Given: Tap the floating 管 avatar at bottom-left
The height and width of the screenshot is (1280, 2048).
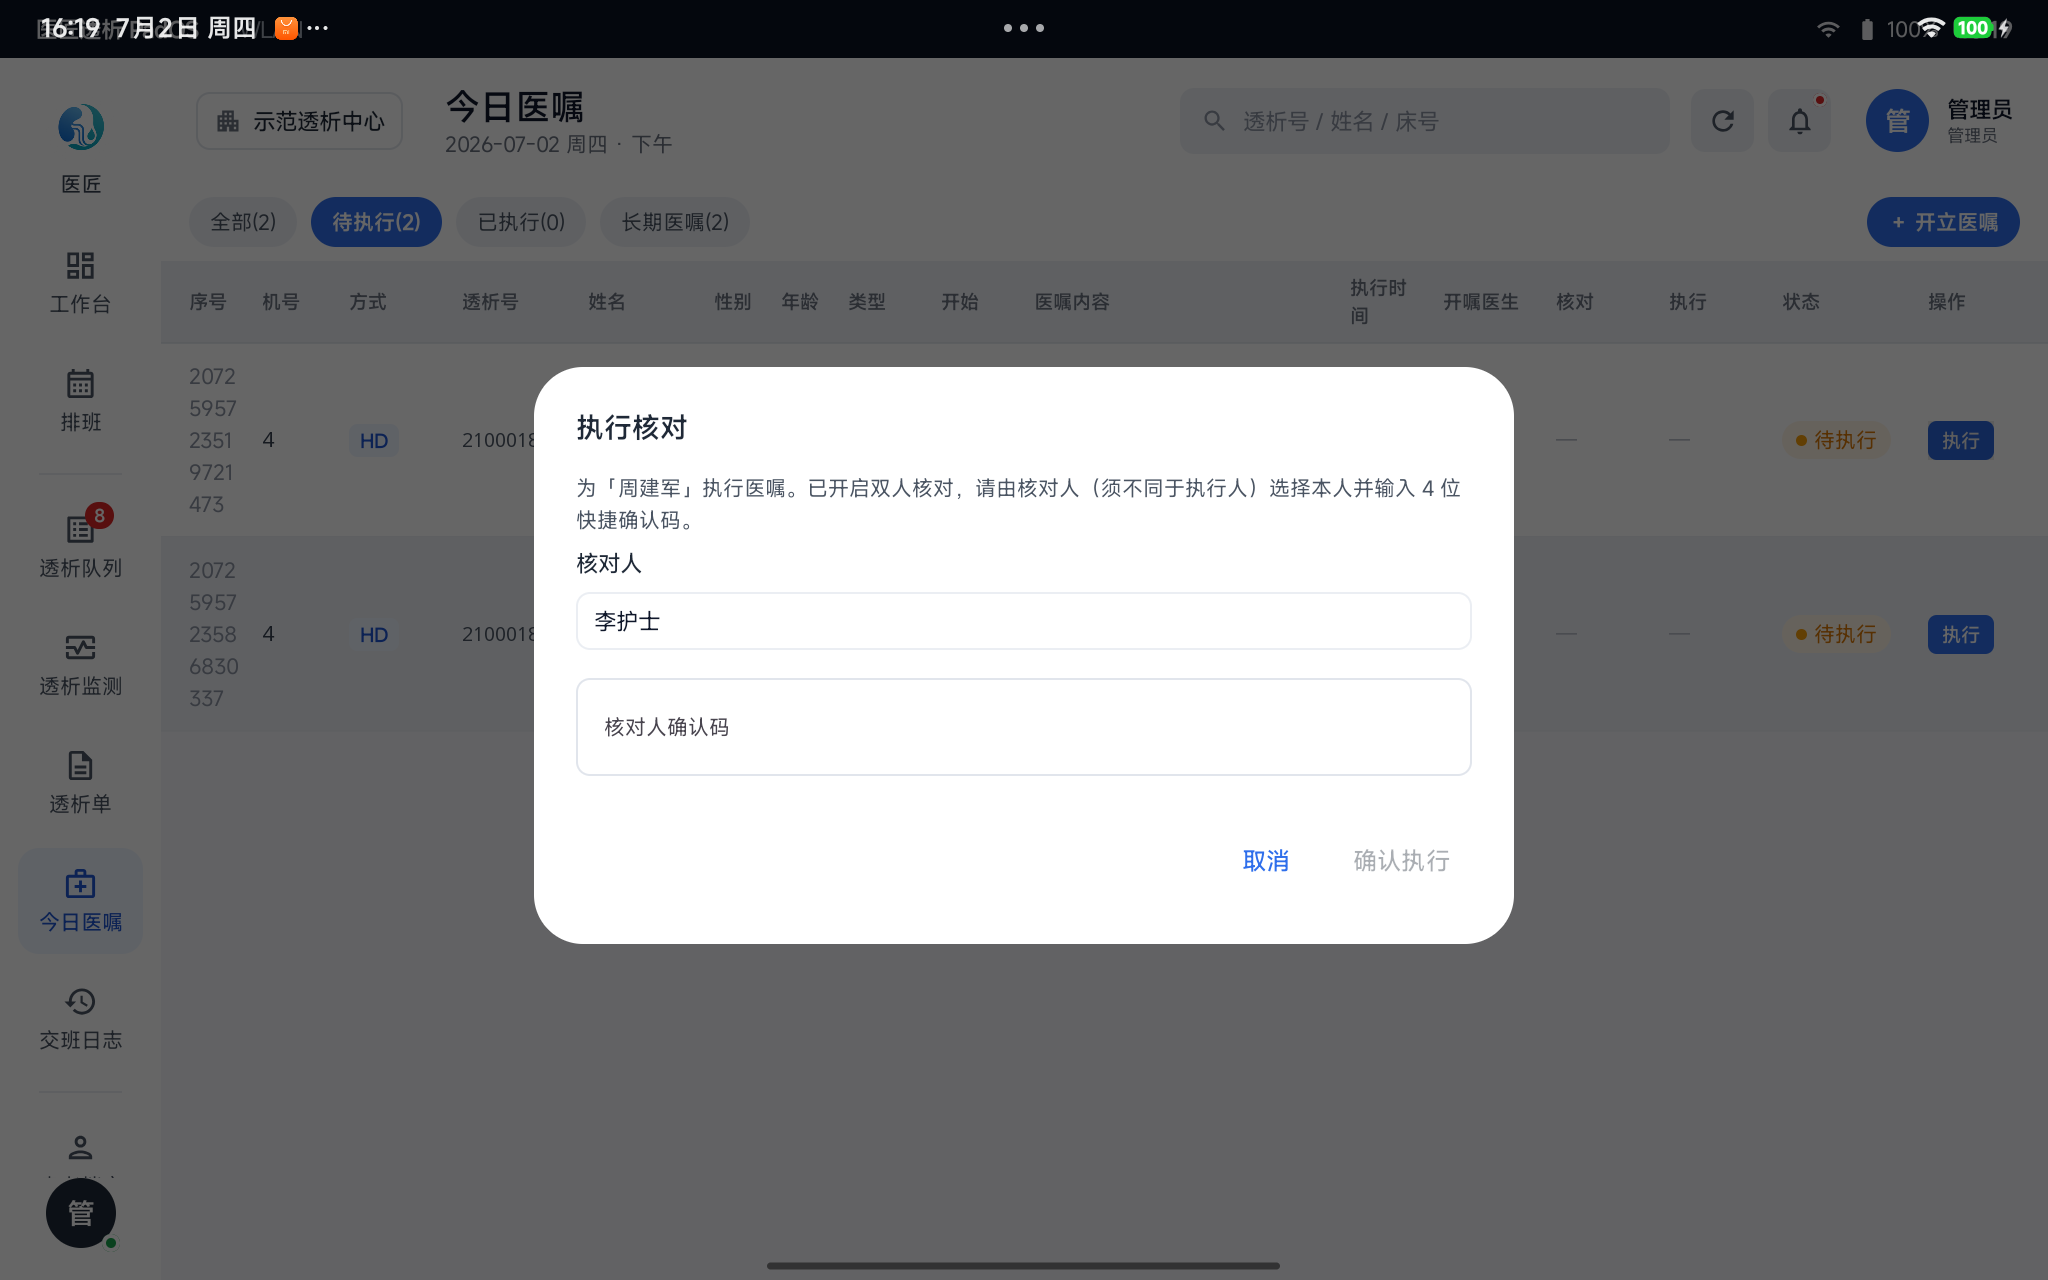Looking at the screenshot, I should pos(81,1213).
